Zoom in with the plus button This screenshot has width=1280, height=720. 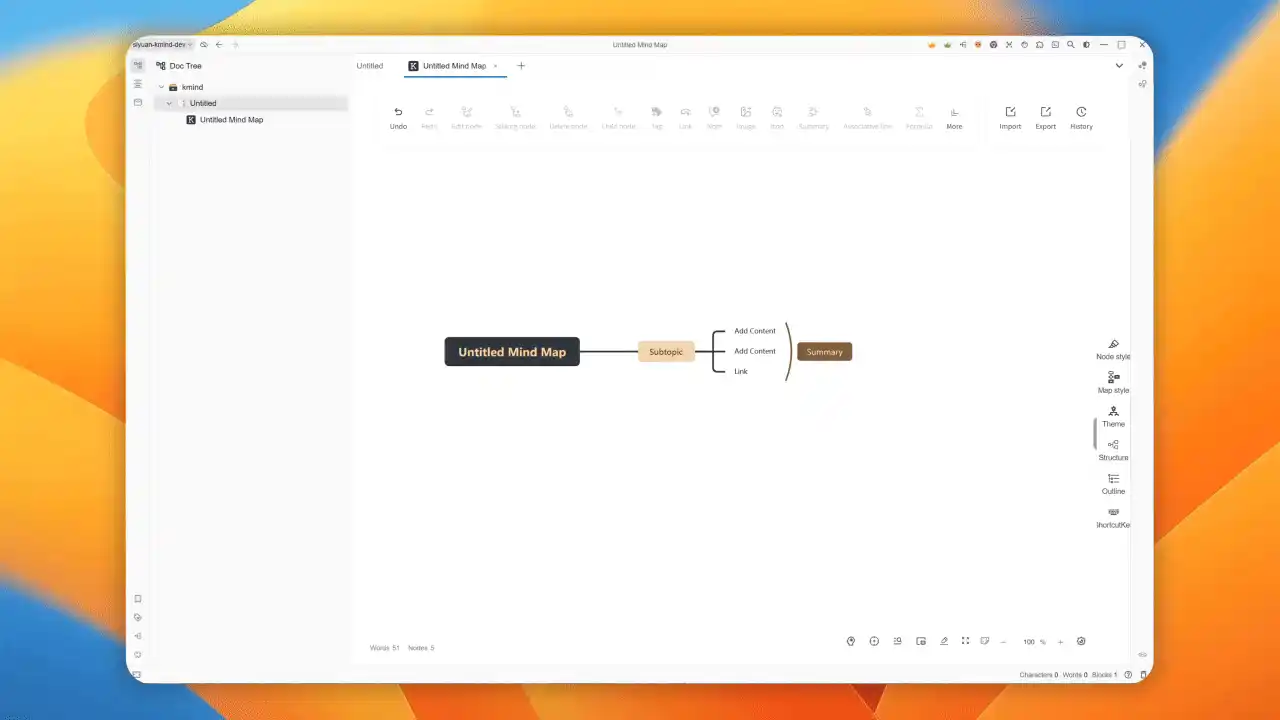[x=1061, y=642]
